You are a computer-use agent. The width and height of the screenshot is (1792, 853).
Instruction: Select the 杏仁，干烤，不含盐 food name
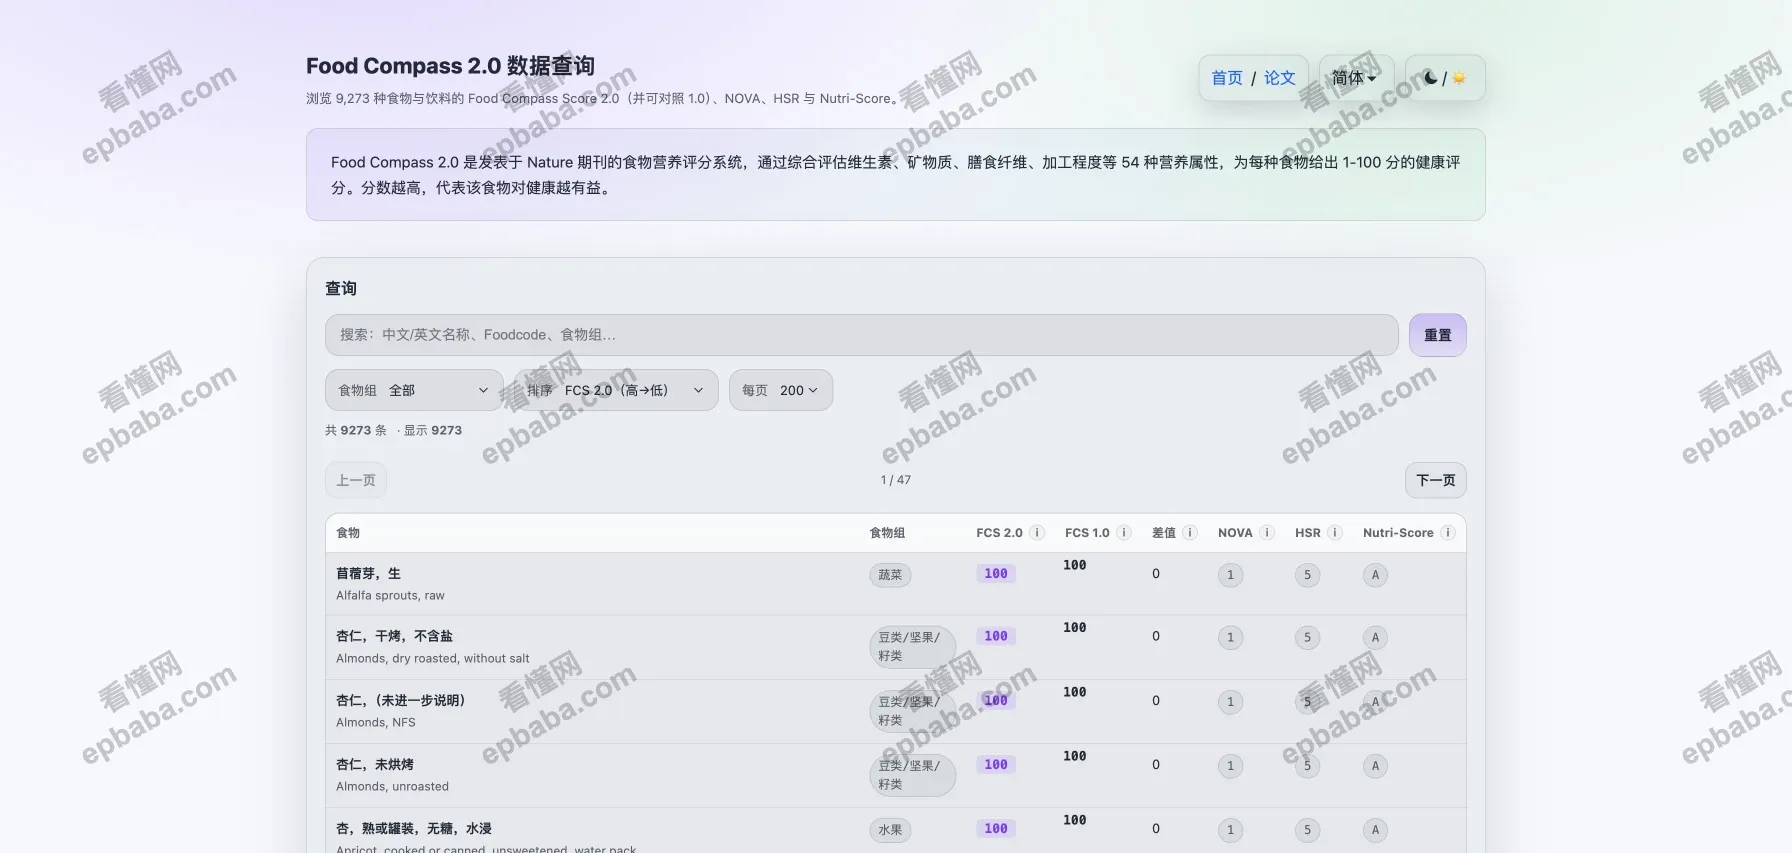[x=394, y=636]
